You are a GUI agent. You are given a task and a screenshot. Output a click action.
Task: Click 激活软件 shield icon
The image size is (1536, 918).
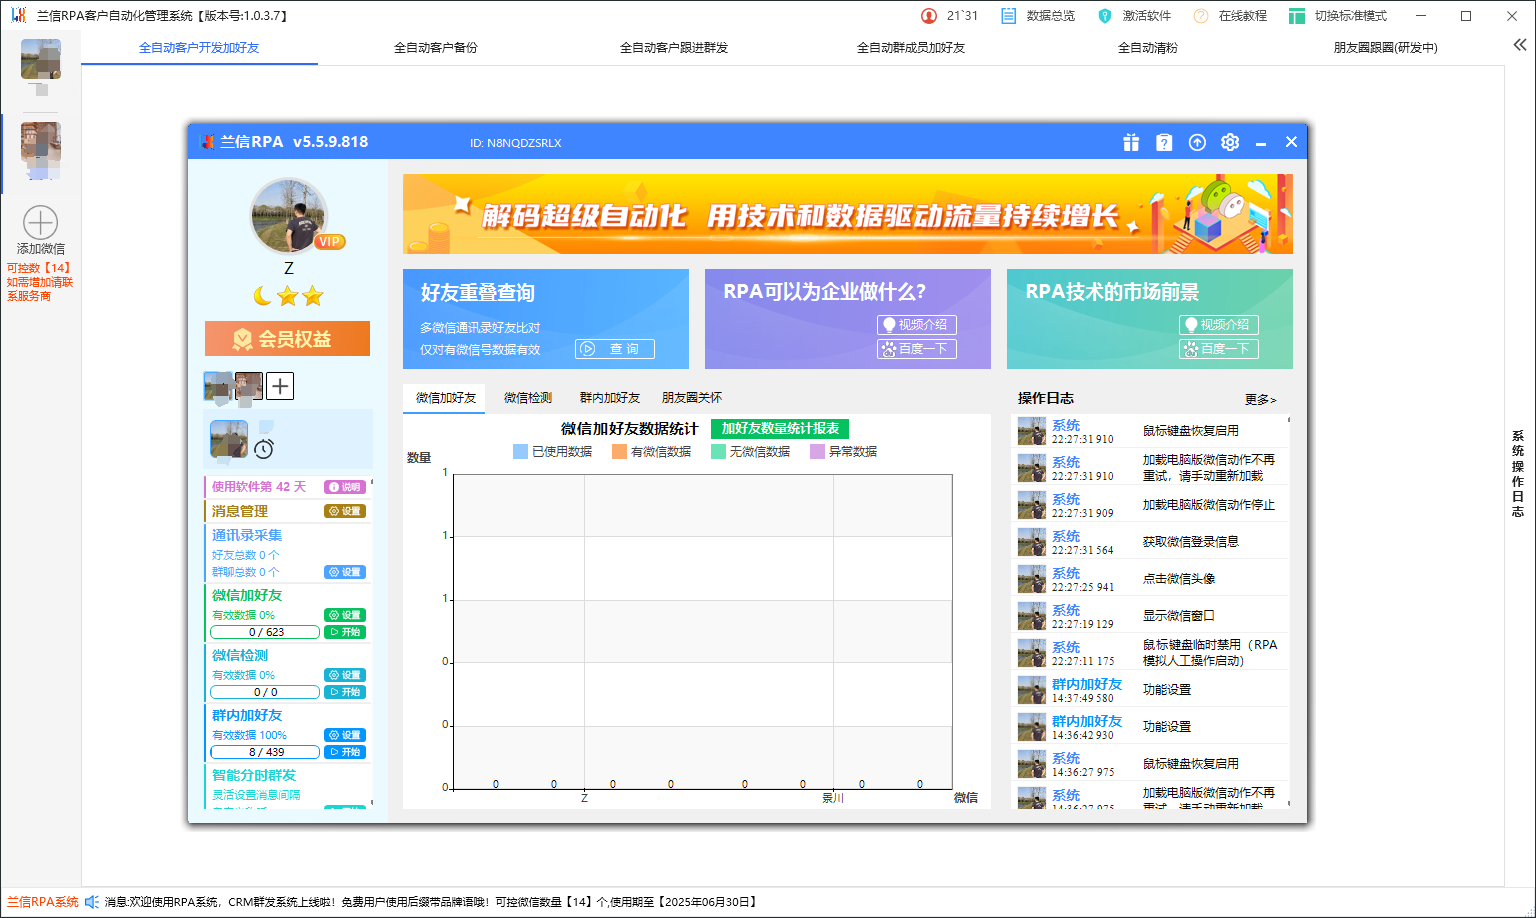click(x=1105, y=16)
